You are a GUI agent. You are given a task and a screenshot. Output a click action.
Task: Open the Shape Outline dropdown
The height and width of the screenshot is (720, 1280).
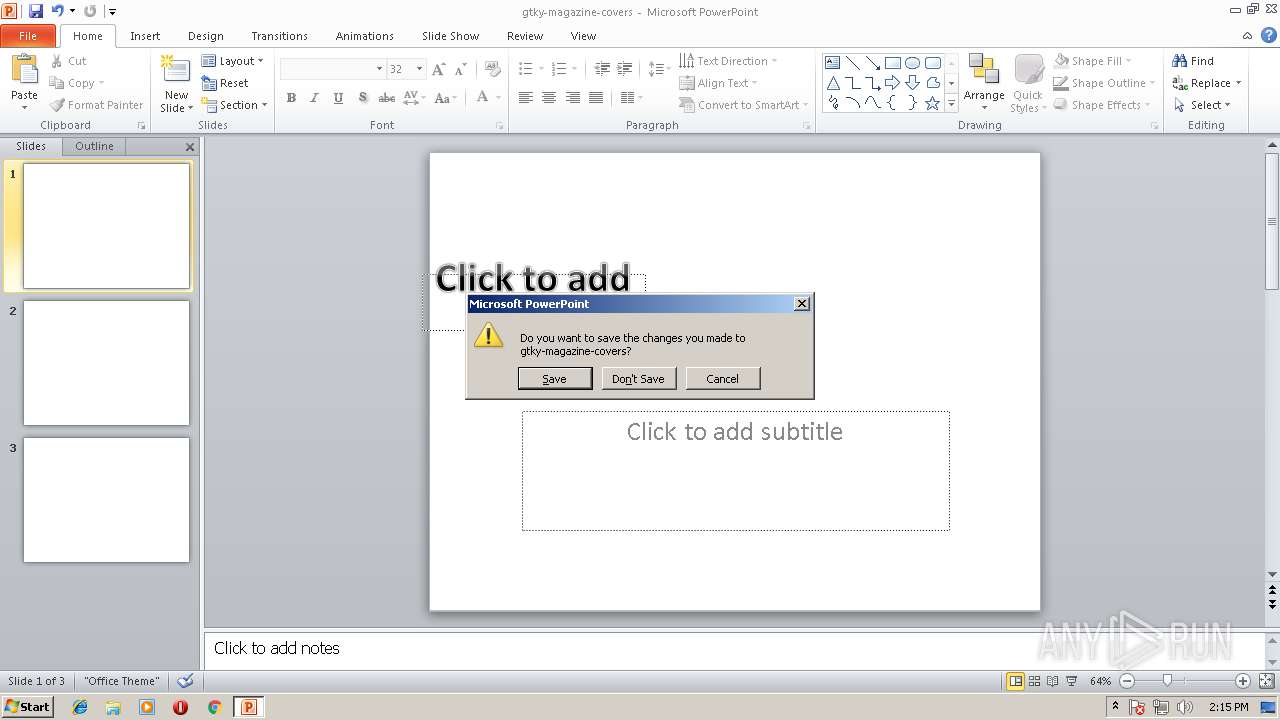1104,83
